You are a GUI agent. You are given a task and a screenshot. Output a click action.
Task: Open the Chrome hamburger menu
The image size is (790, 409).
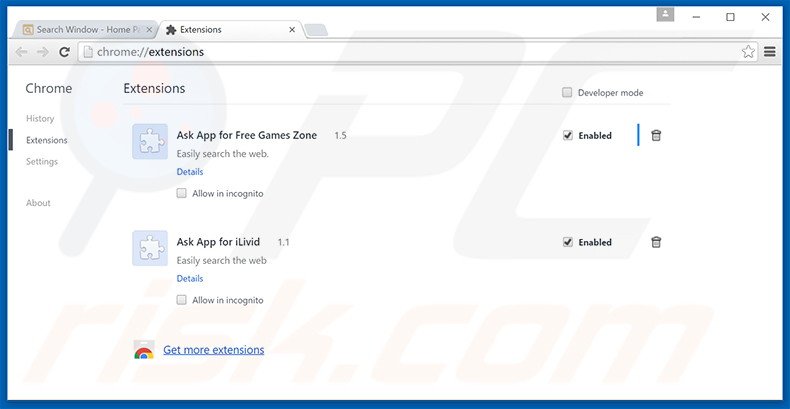(x=769, y=51)
